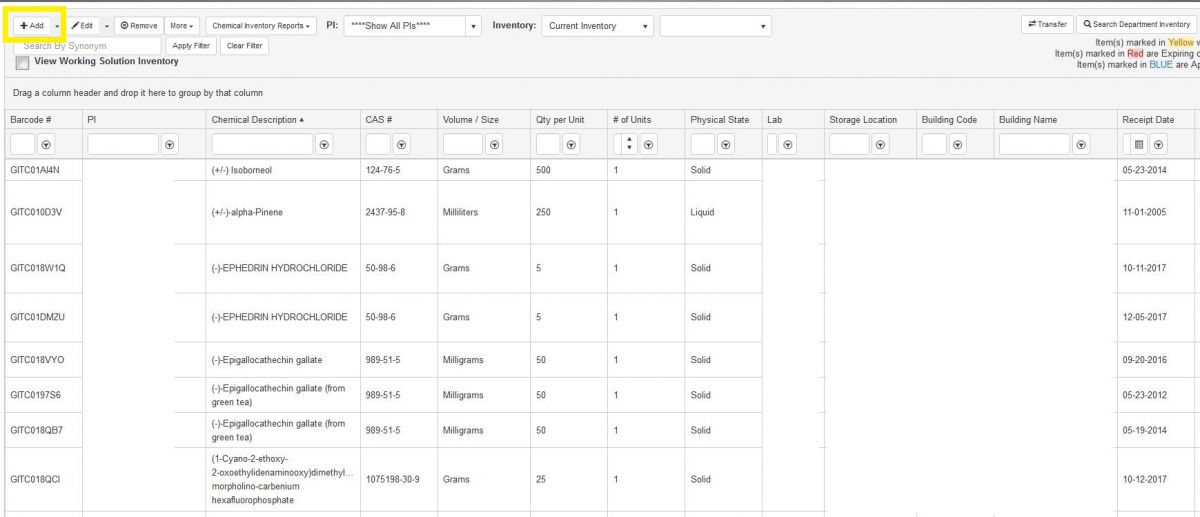Viewport: 1200px width, 517px height.
Task: Click the Barcode # column filter icon
Action: pyautogui.click(x=46, y=145)
